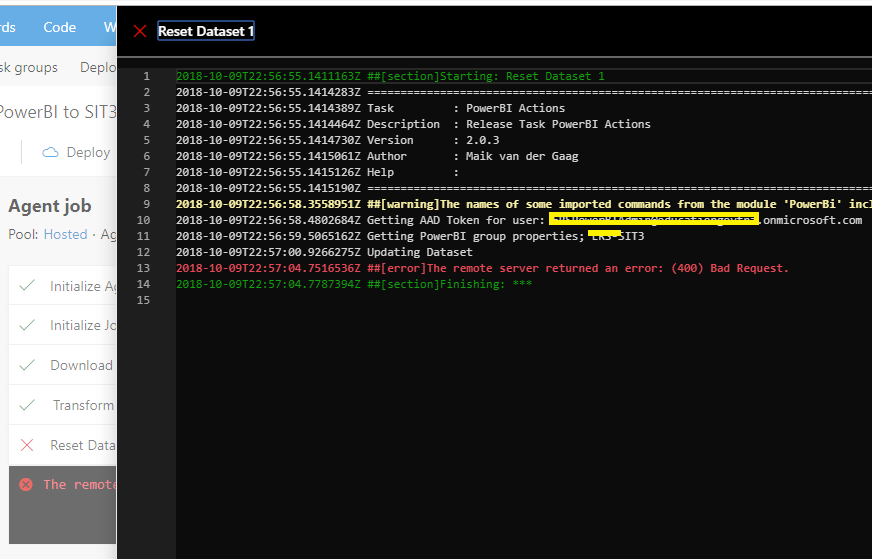The height and width of the screenshot is (559, 872).
Task: Open the Code tab in top navigation
Action: (60, 27)
